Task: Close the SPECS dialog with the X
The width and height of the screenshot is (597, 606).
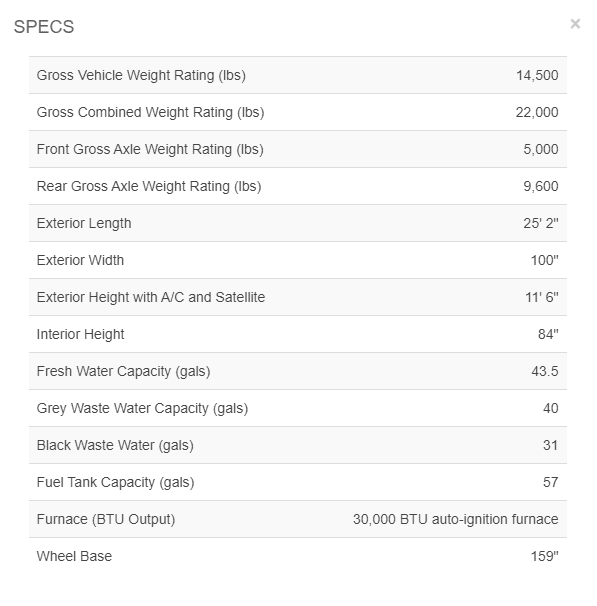Action: click(575, 24)
